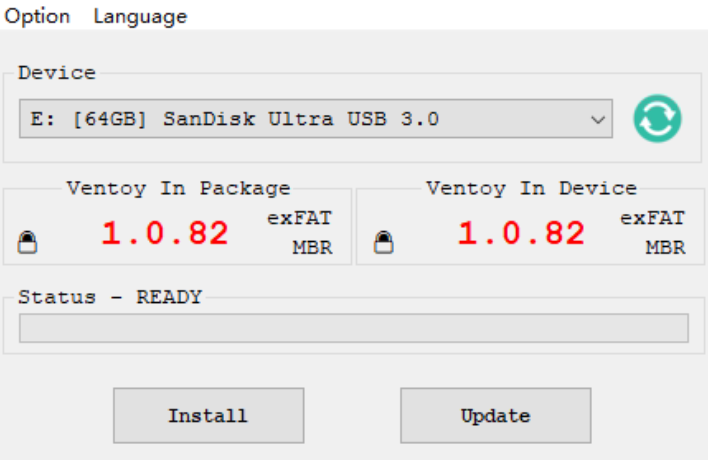The height and width of the screenshot is (460, 708).
Task: Open the Option menu
Action: tap(37, 17)
